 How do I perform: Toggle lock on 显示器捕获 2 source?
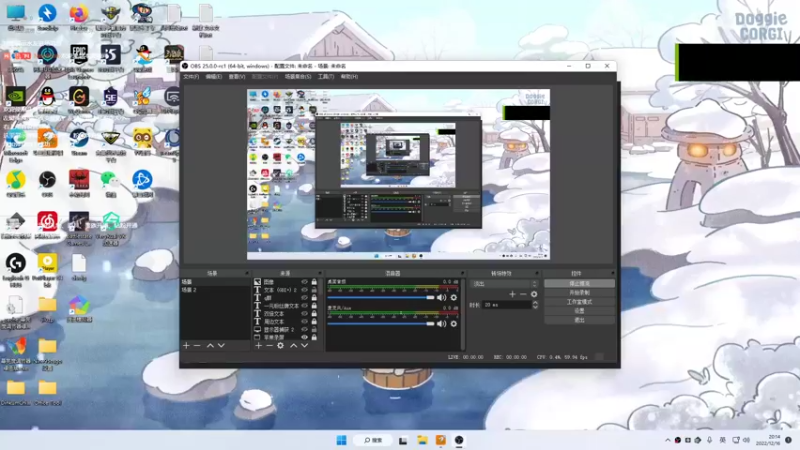tap(314, 330)
